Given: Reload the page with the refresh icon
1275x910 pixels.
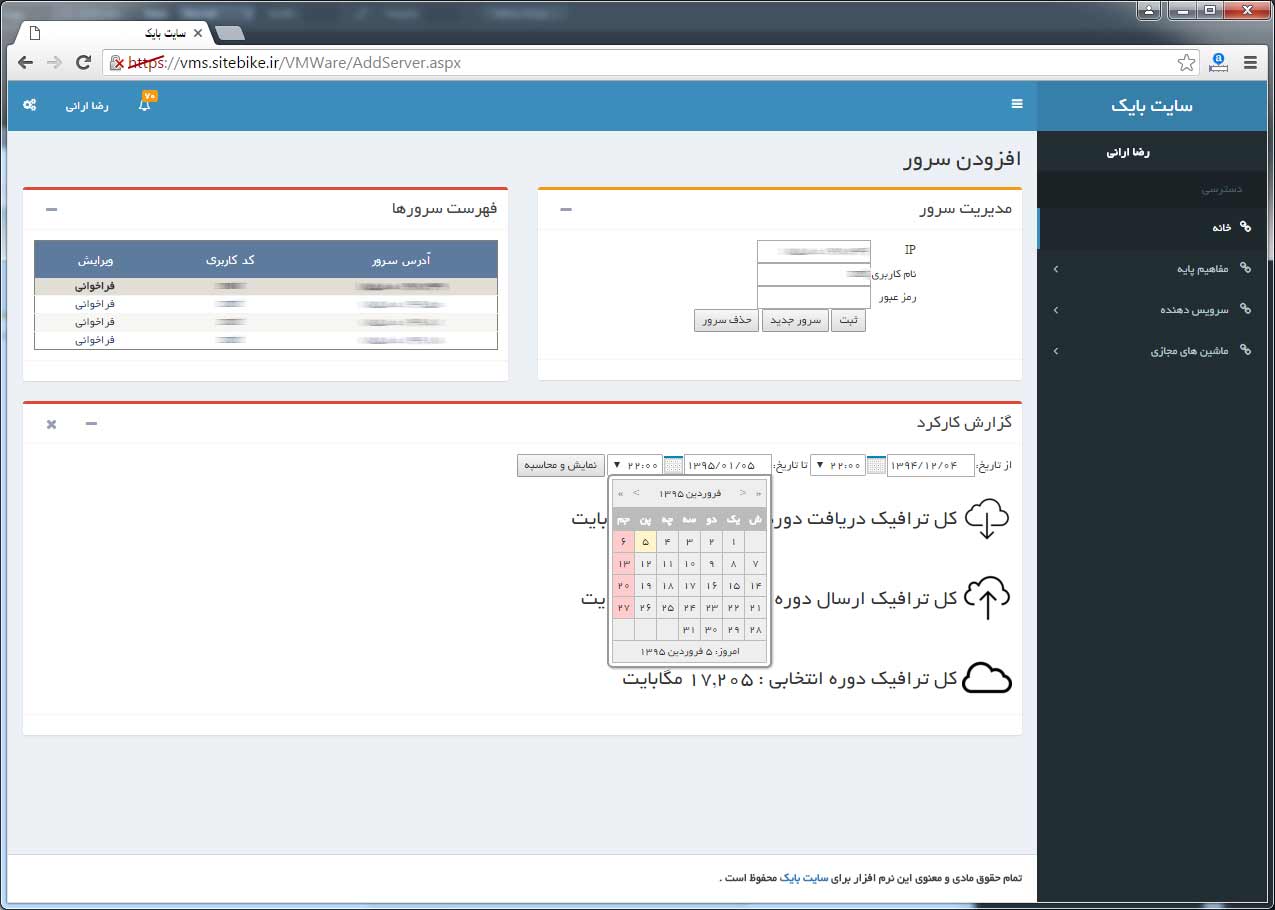Looking at the screenshot, I should (84, 62).
